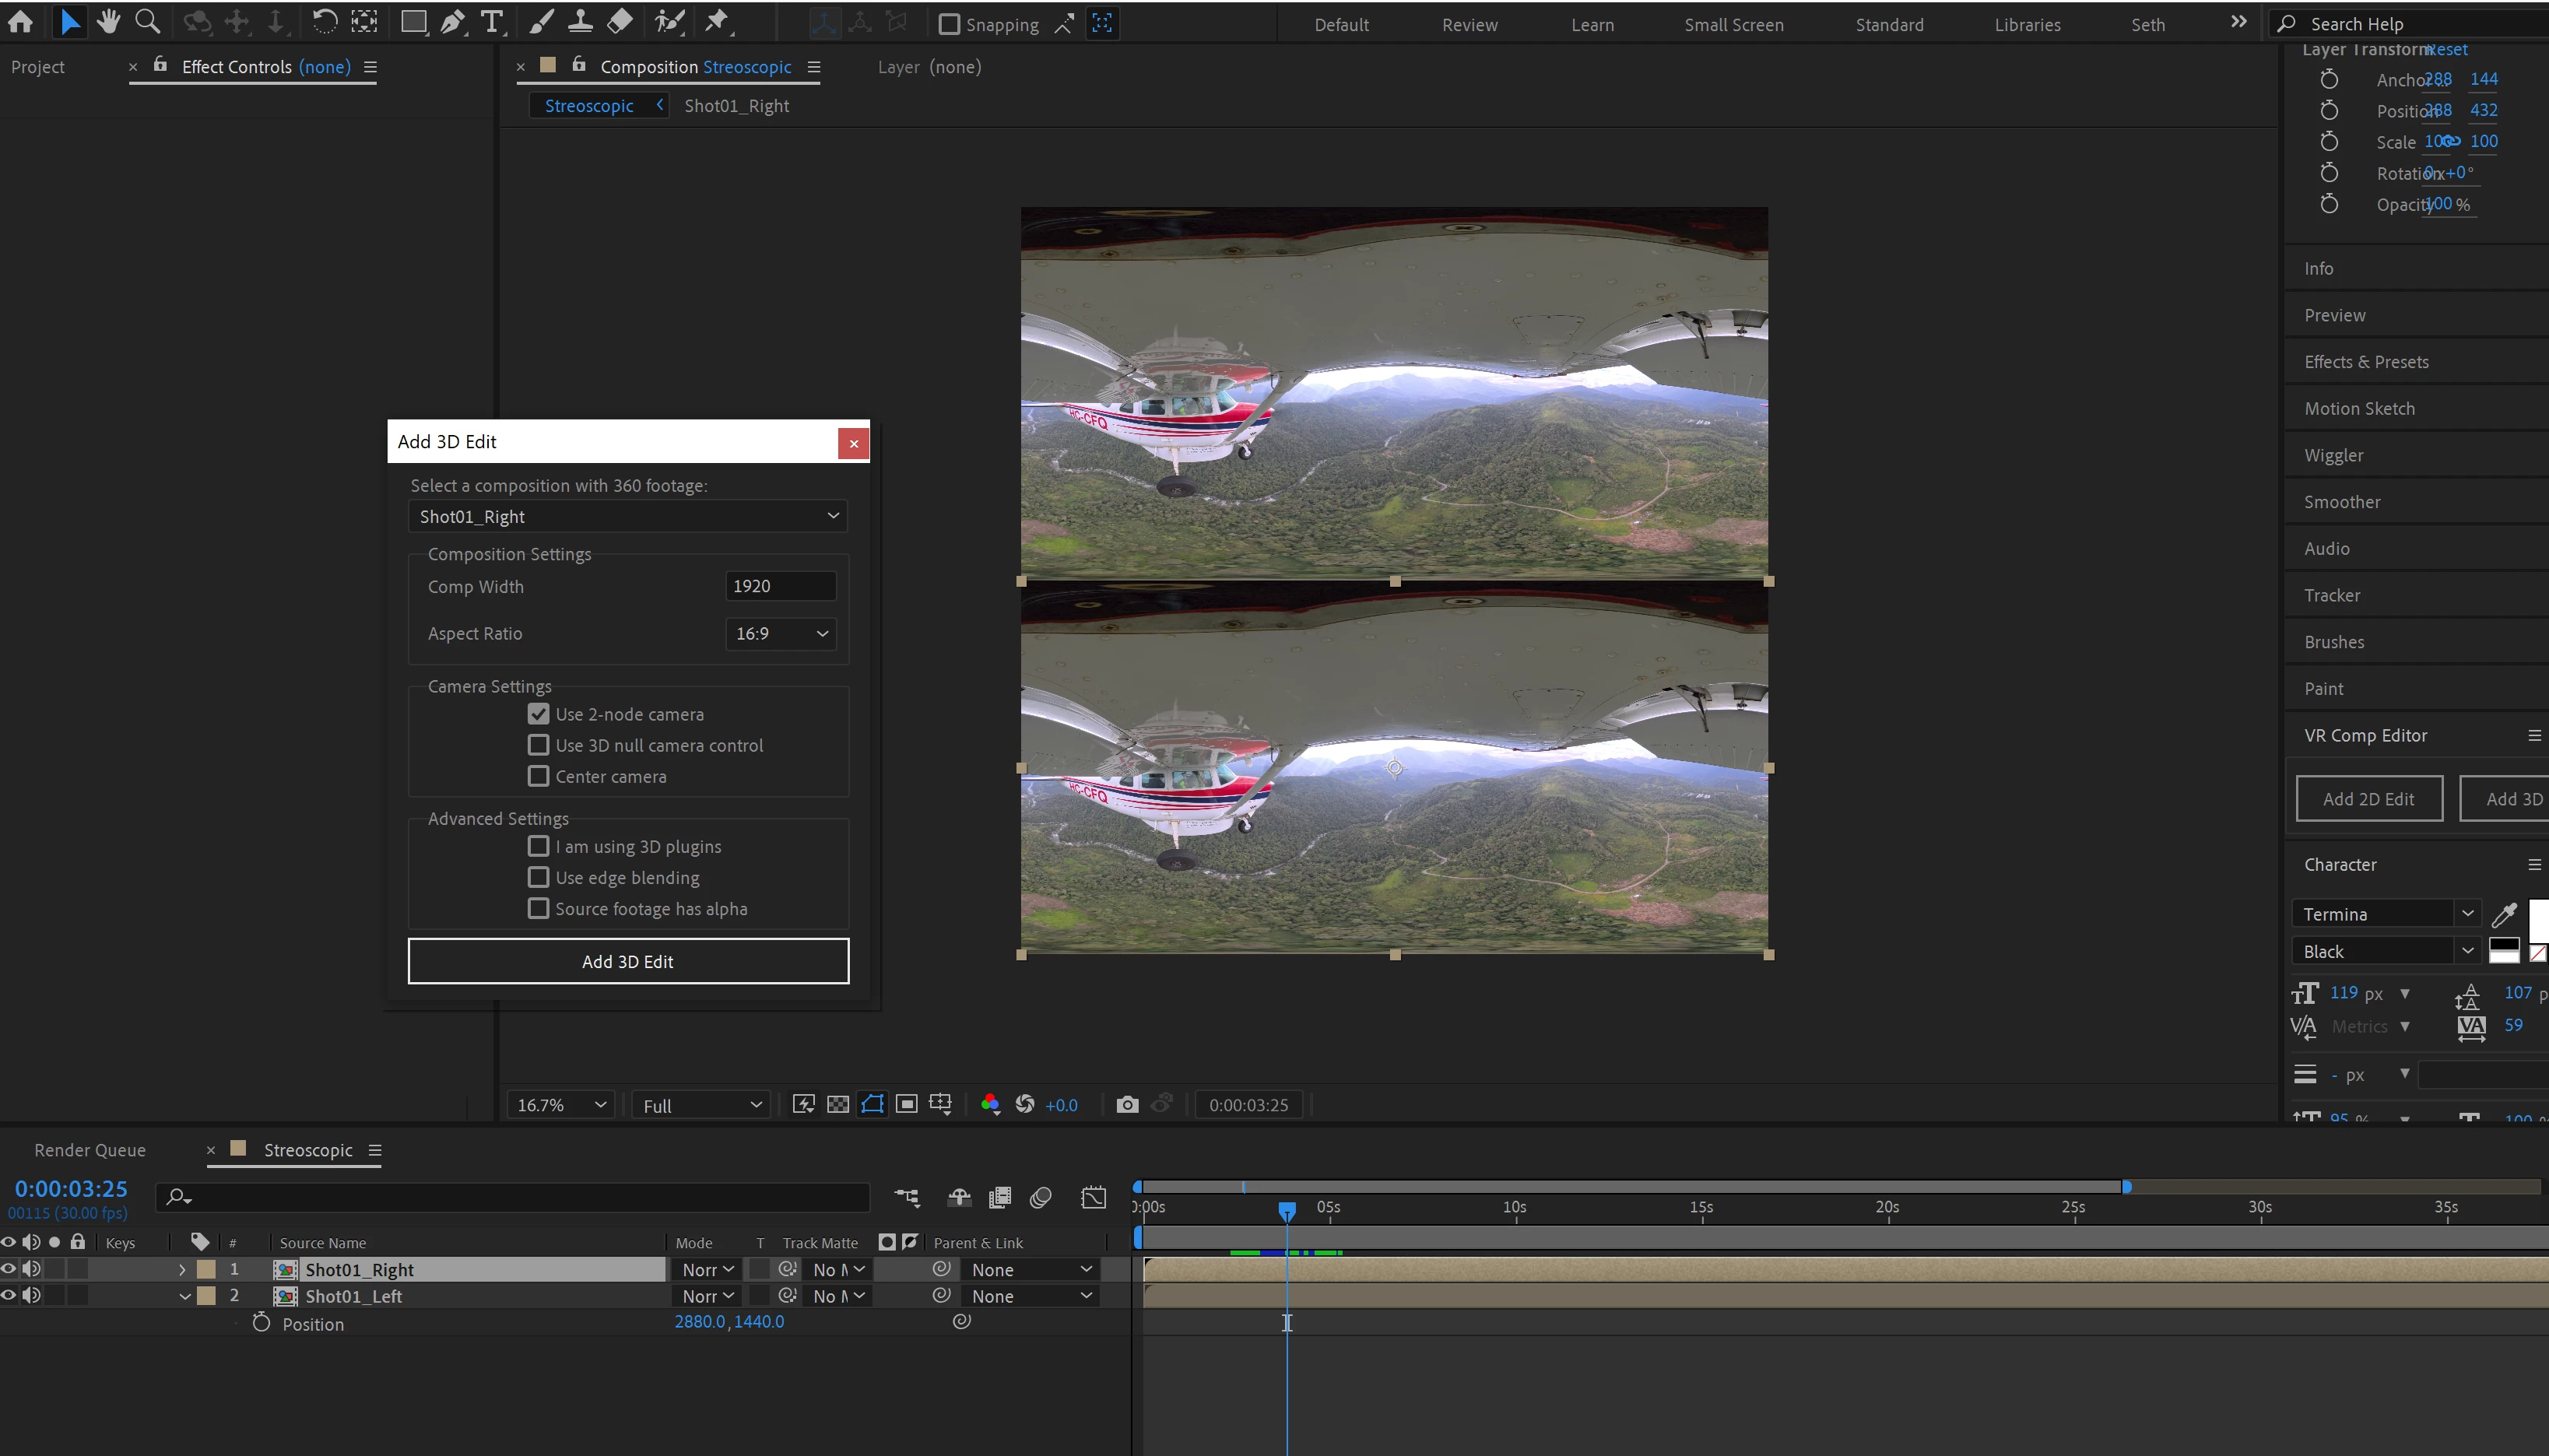Select the Horizontal Type tool
This screenshot has height=1456, width=2549.
click(491, 21)
